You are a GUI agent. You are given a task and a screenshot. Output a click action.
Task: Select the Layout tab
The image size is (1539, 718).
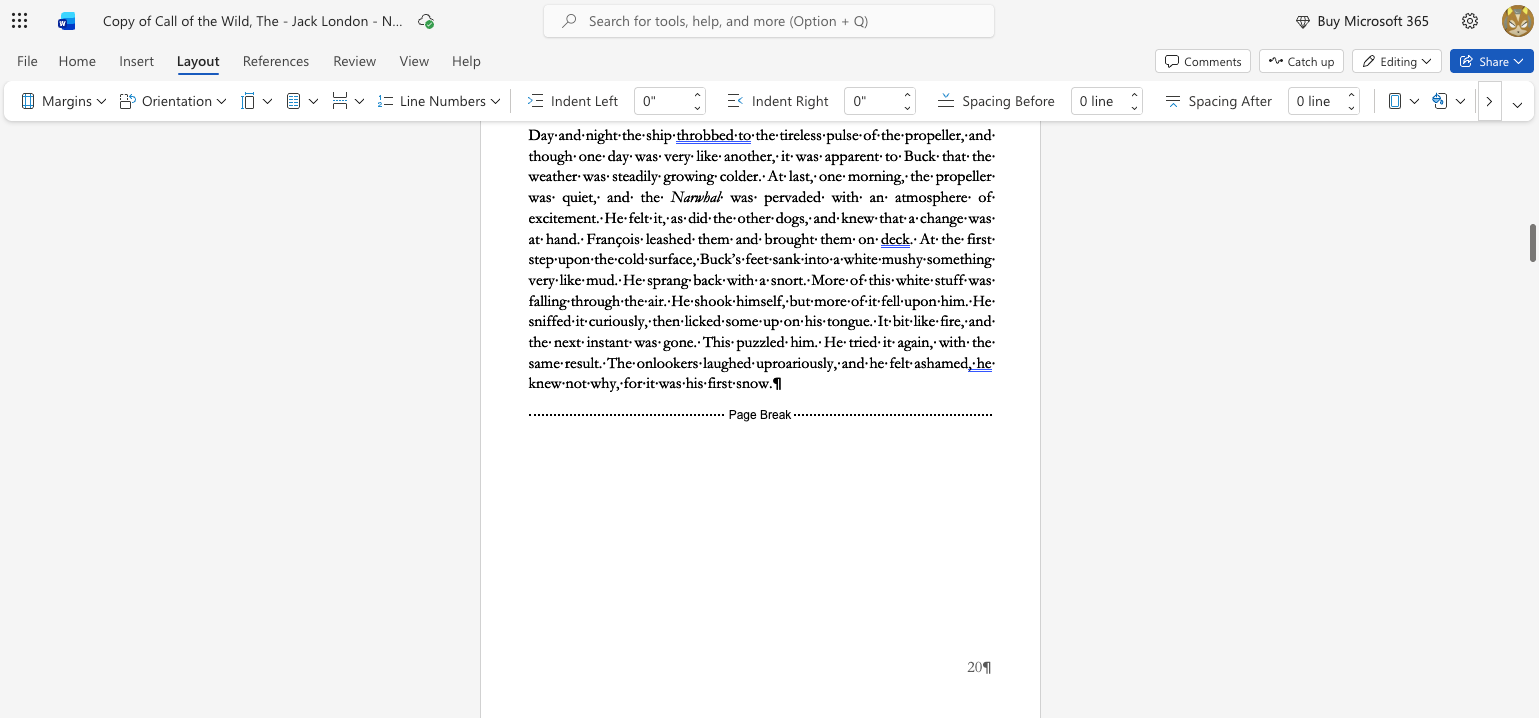pos(198,61)
